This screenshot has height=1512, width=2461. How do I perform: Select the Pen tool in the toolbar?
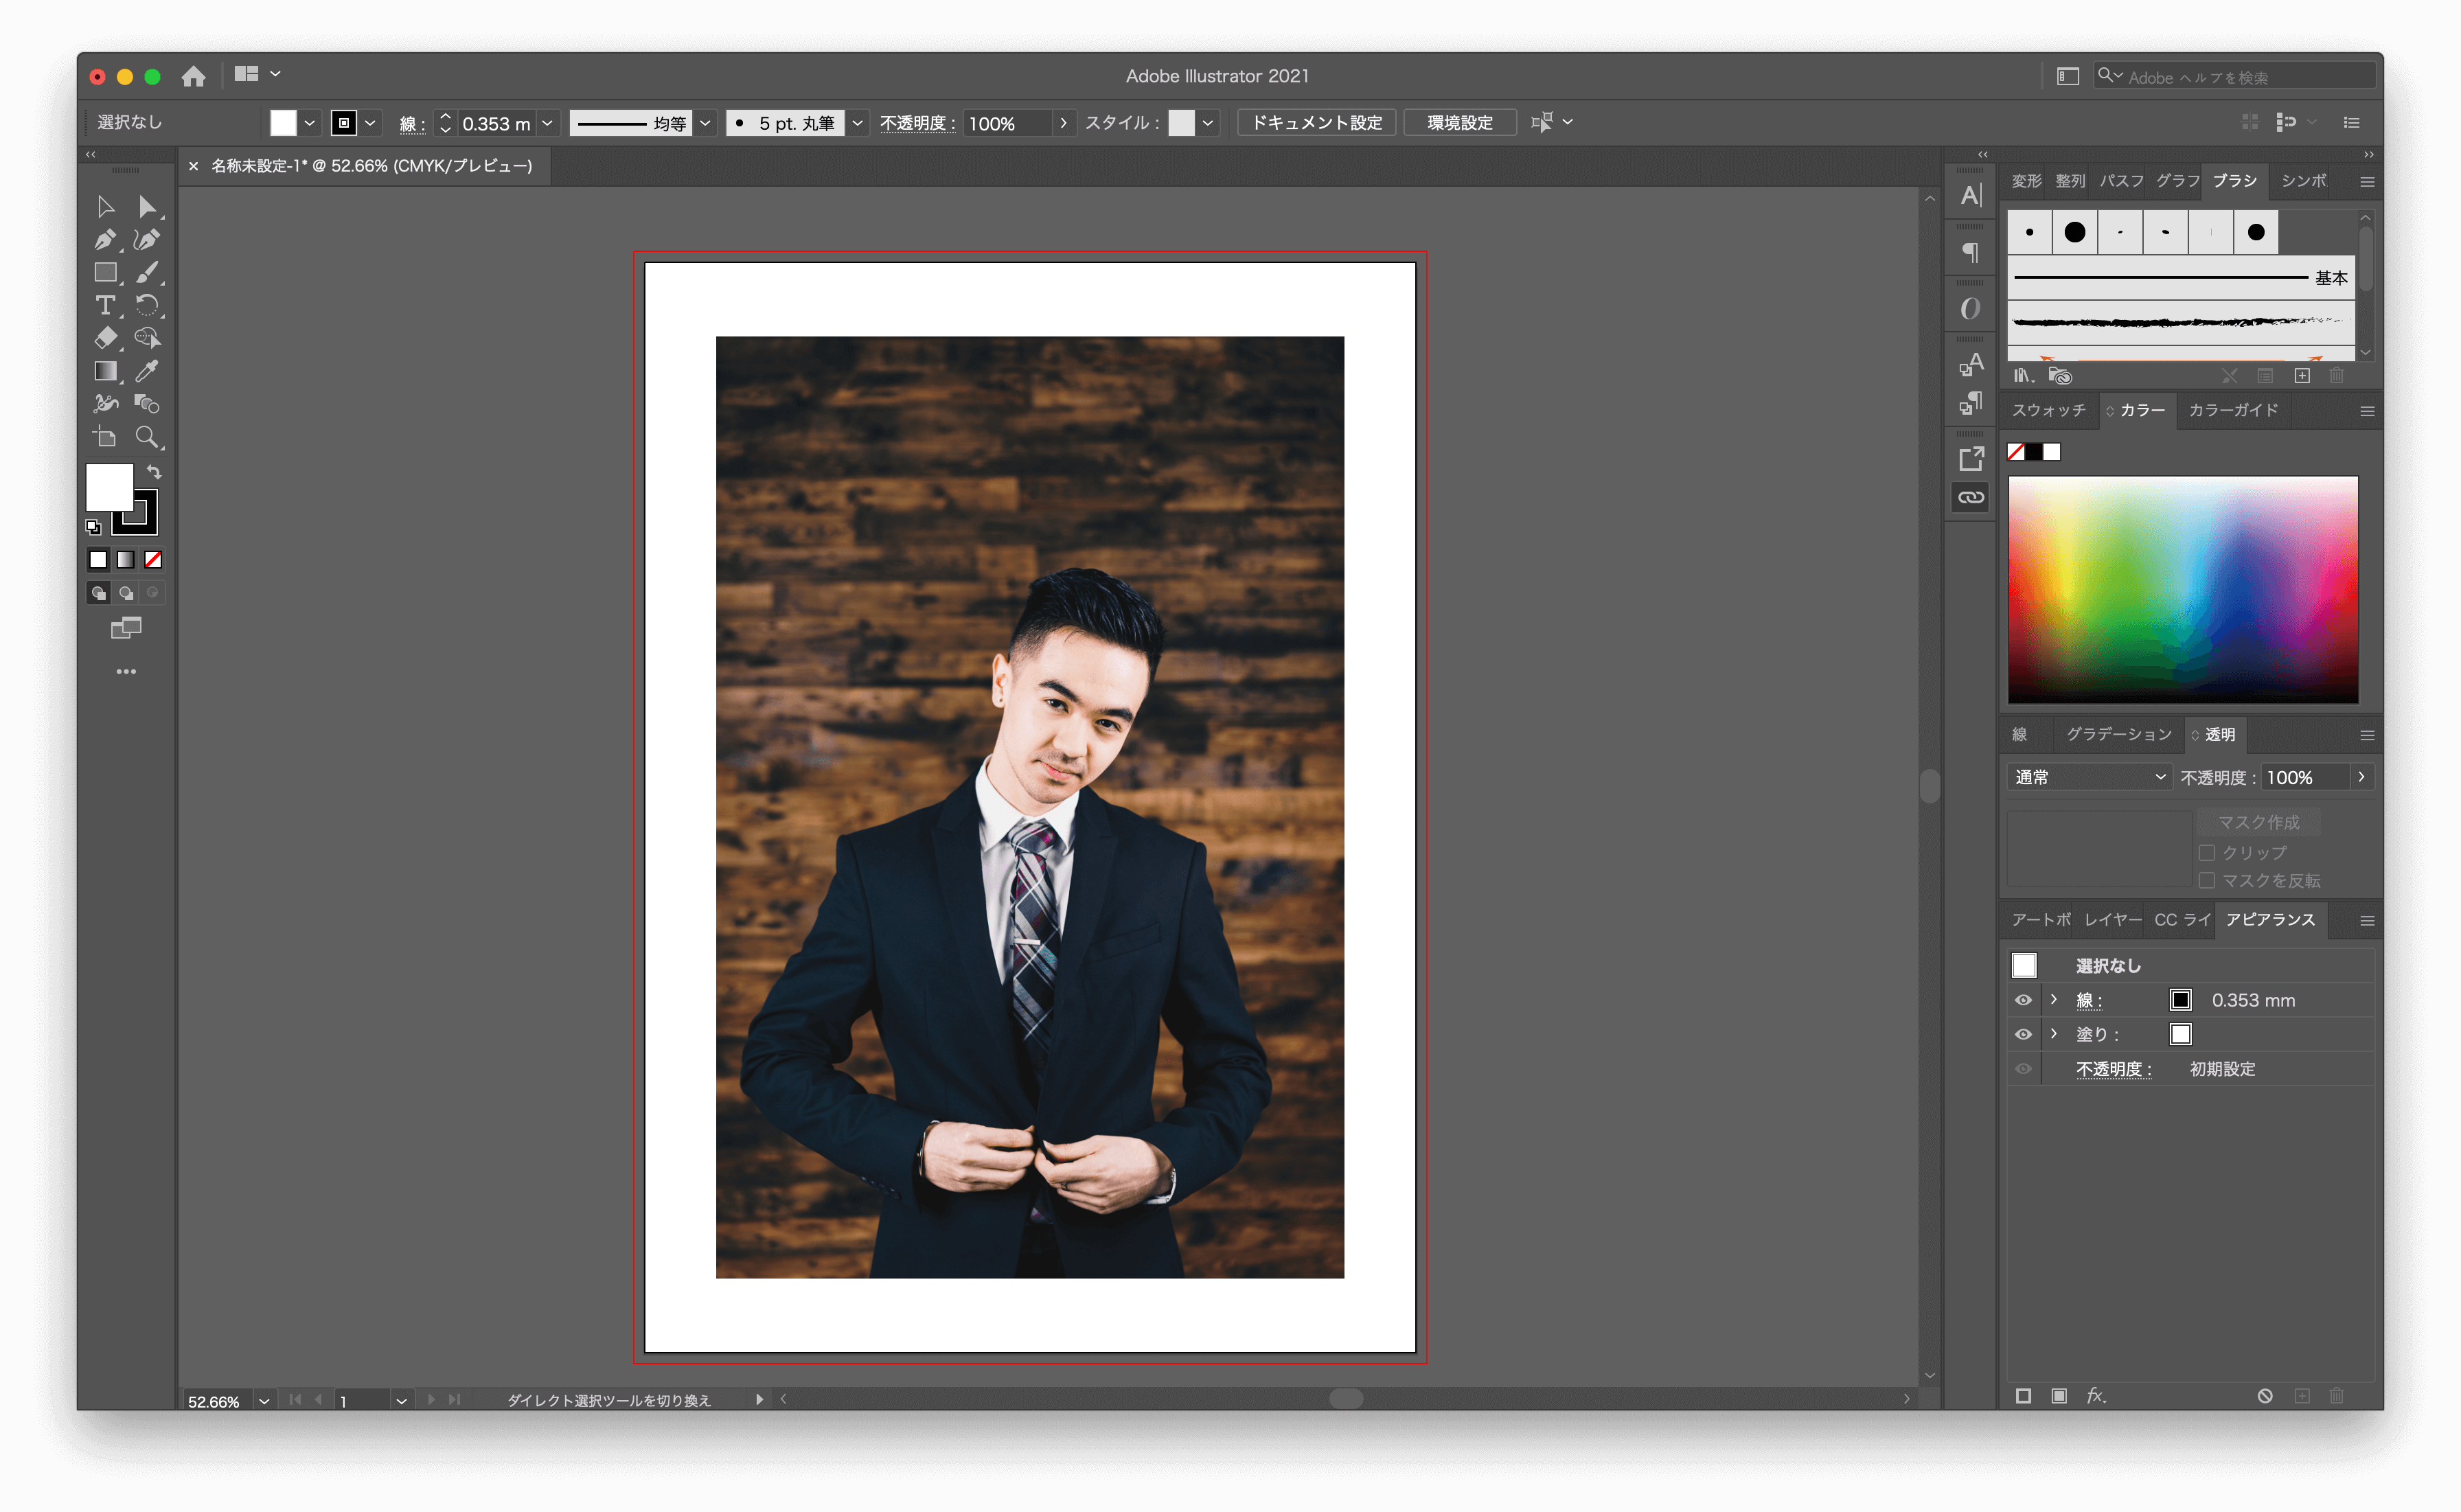point(105,239)
